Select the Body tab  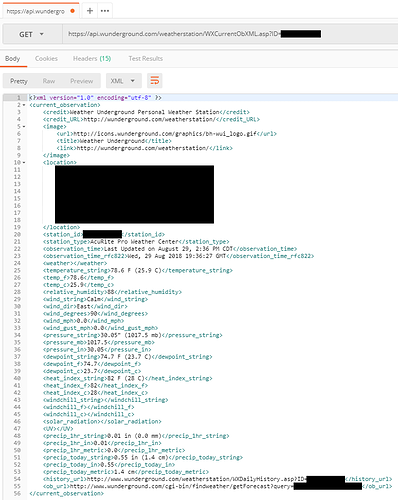pyautogui.click(x=13, y=59)
